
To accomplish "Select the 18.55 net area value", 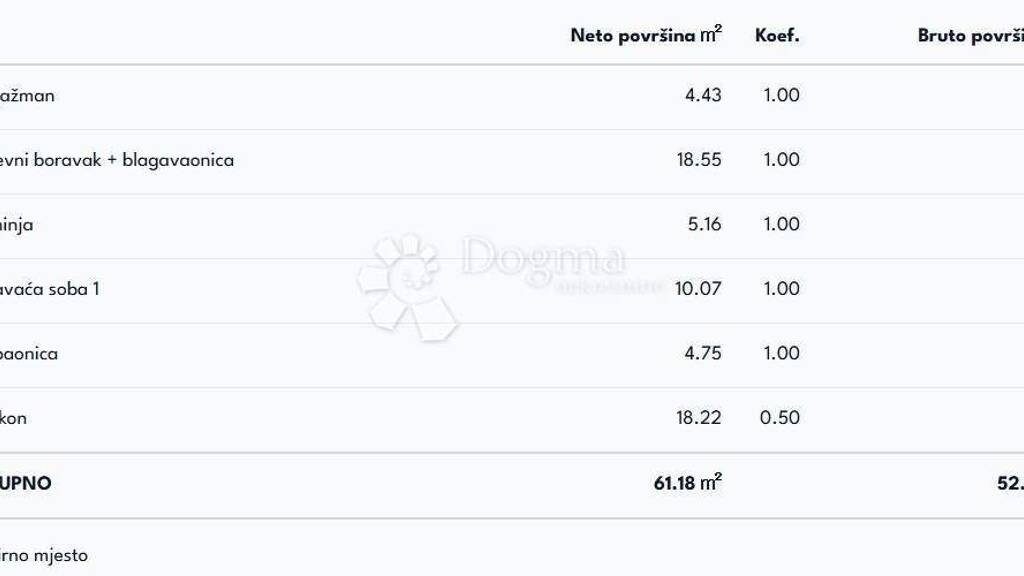I will tap(699, 160).
